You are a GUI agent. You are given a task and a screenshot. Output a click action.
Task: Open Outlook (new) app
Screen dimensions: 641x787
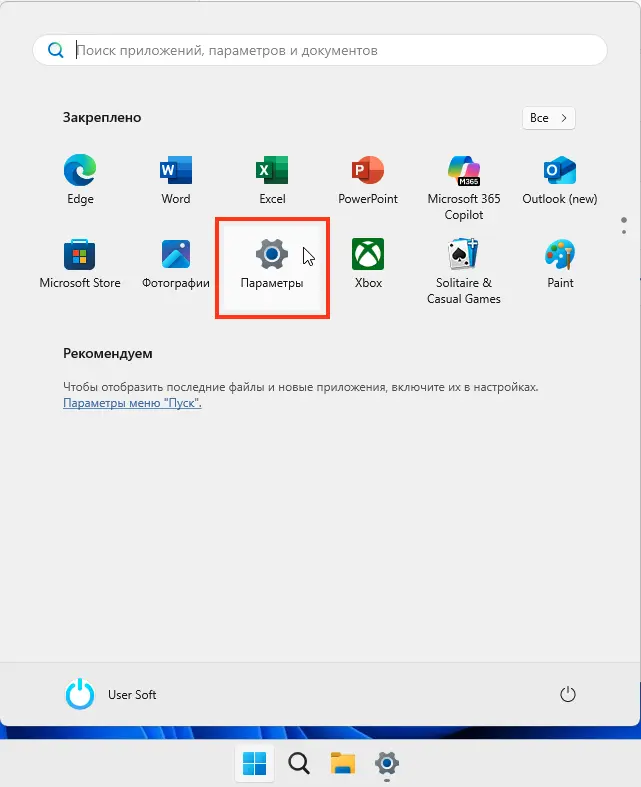pos(560,180)
